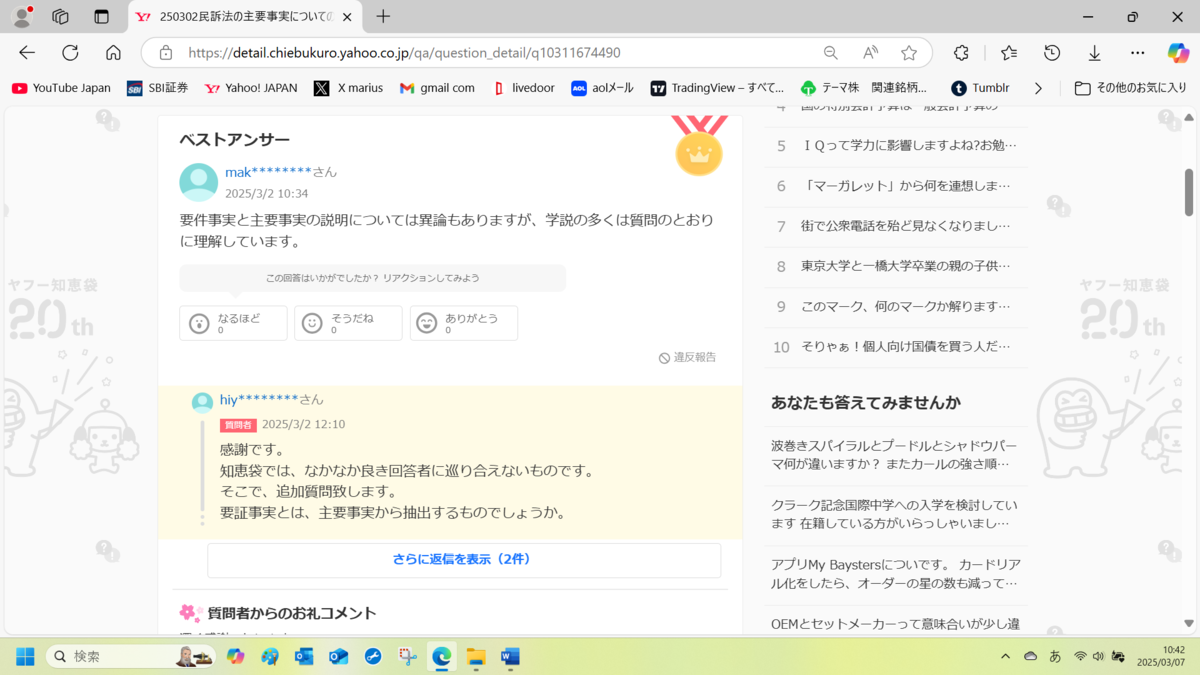
Task: Open X marius bookmark
Action: 348,88
